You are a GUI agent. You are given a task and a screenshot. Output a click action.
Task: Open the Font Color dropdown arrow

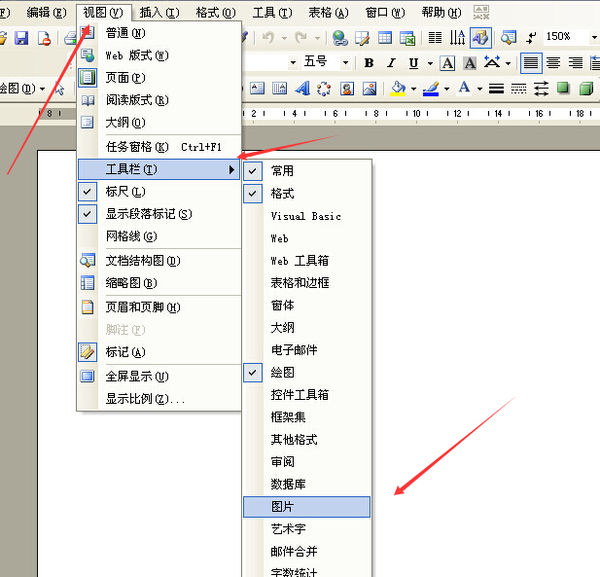coord(480,89)
